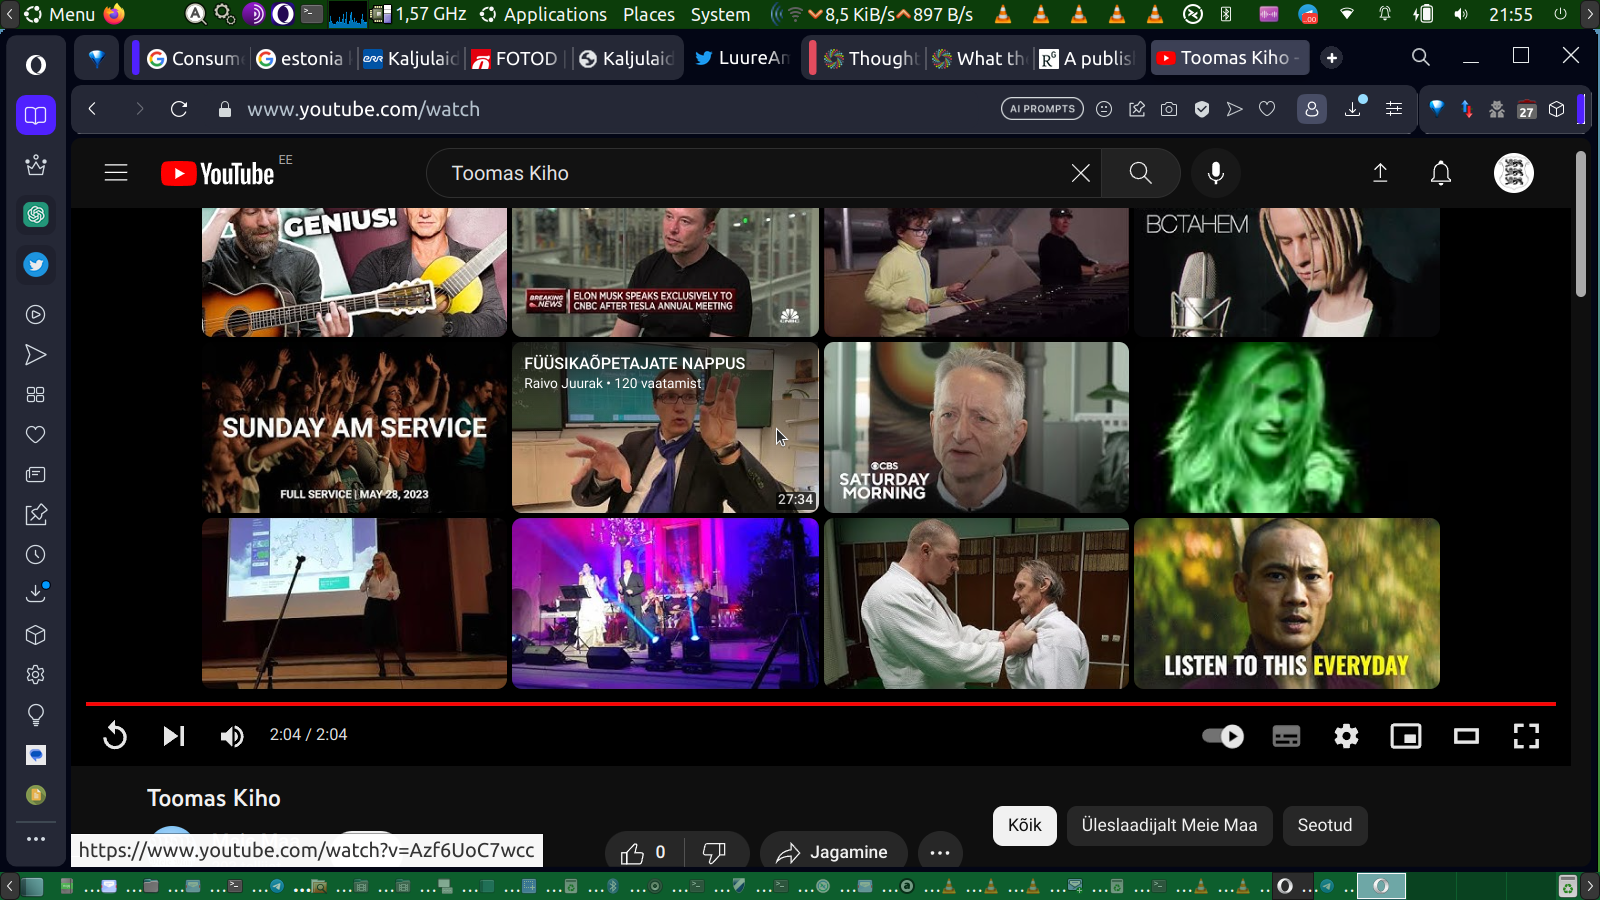Click the red video progress bar
Viewport: 1600px width, 900px height.
tap(820, 704)
